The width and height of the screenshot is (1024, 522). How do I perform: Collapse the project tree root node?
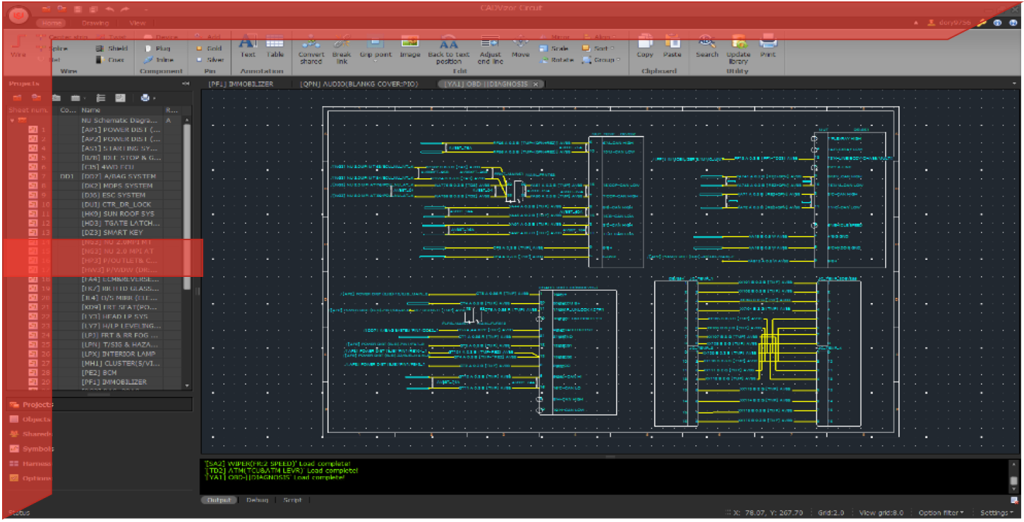[x=12, y=120]
